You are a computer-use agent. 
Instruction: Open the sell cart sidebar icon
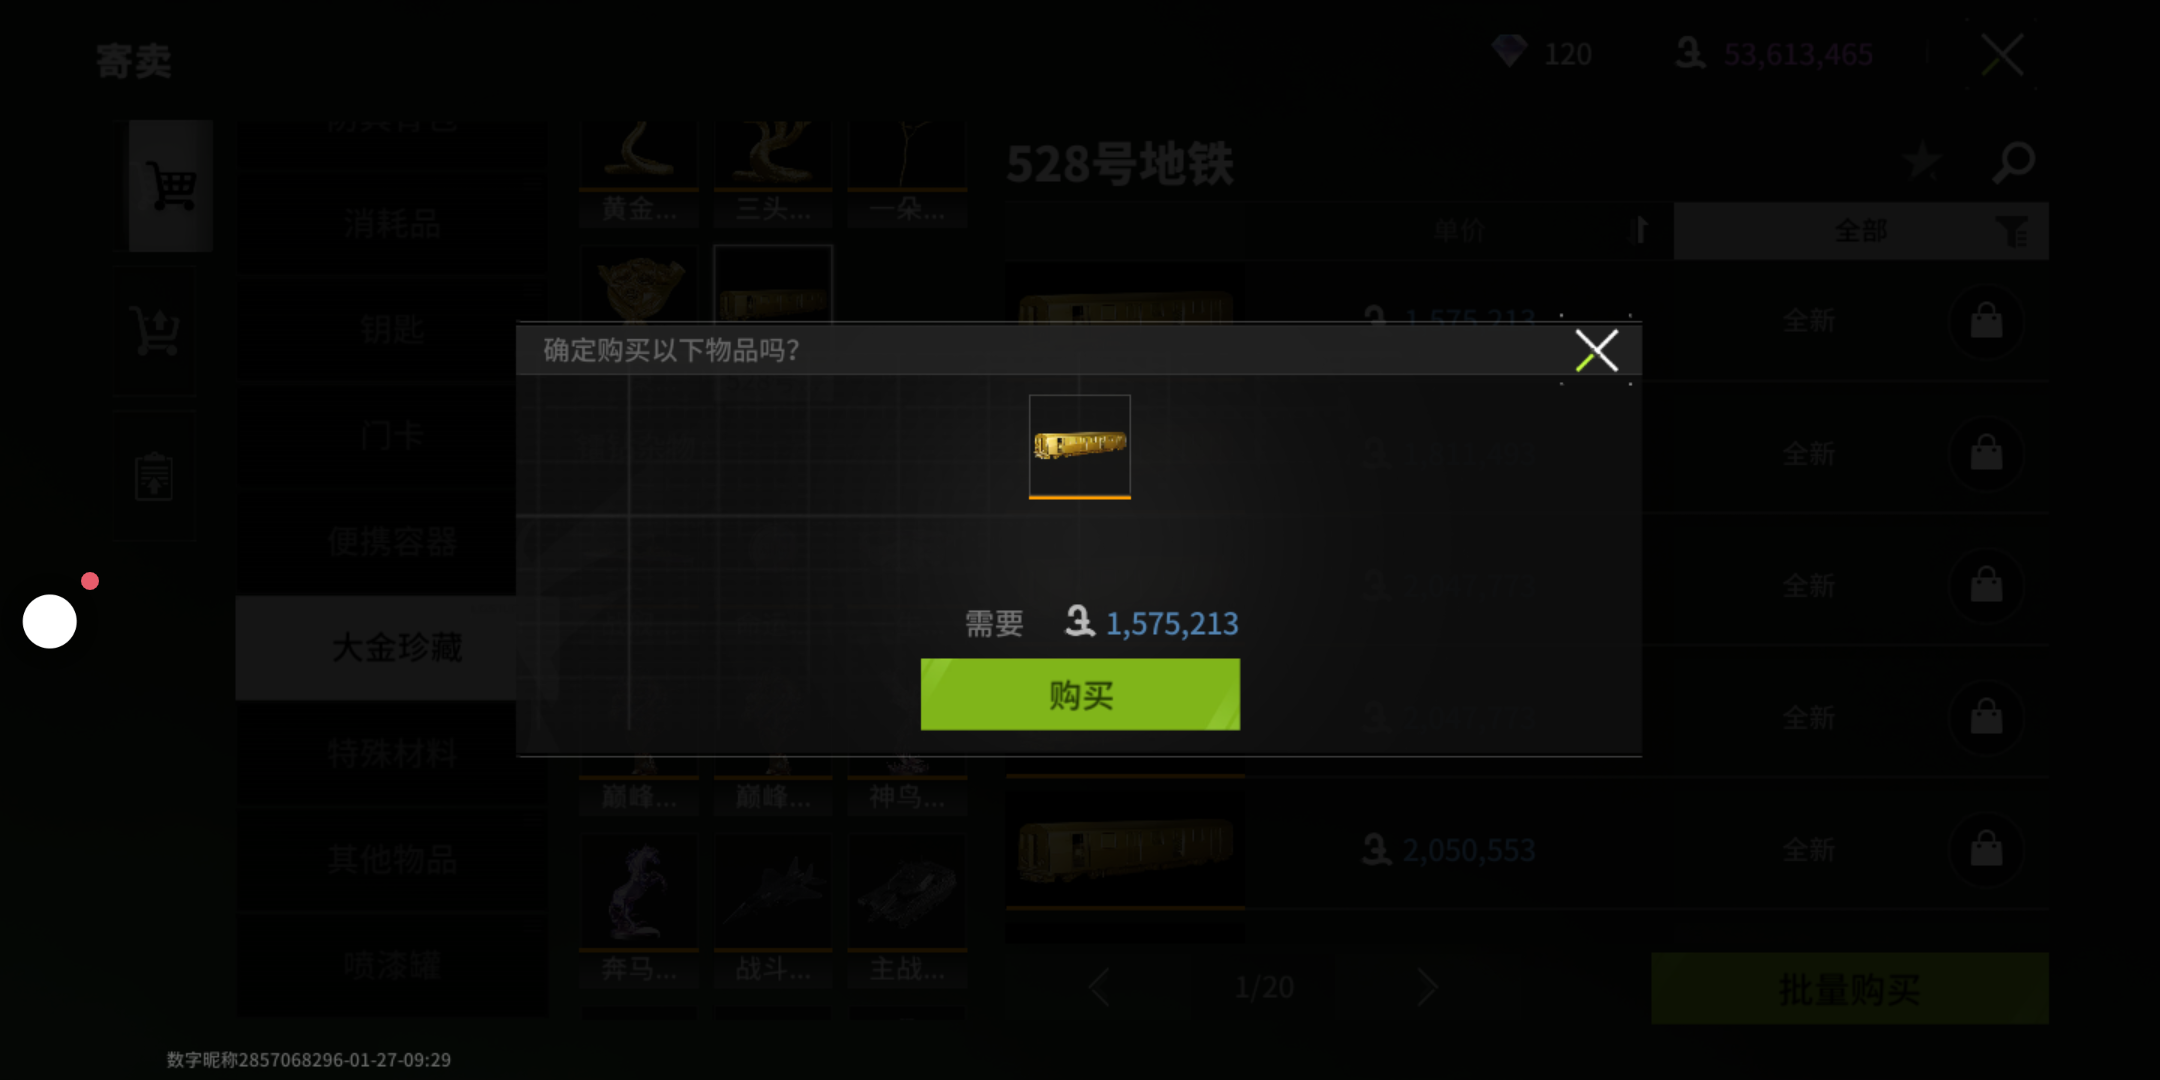(x=156, y=330)
